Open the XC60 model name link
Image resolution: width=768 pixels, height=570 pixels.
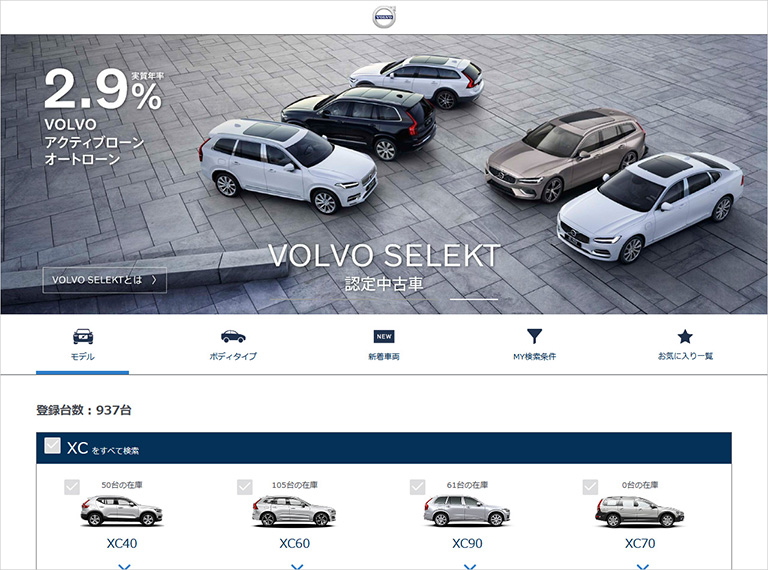(x=294, y=543)
